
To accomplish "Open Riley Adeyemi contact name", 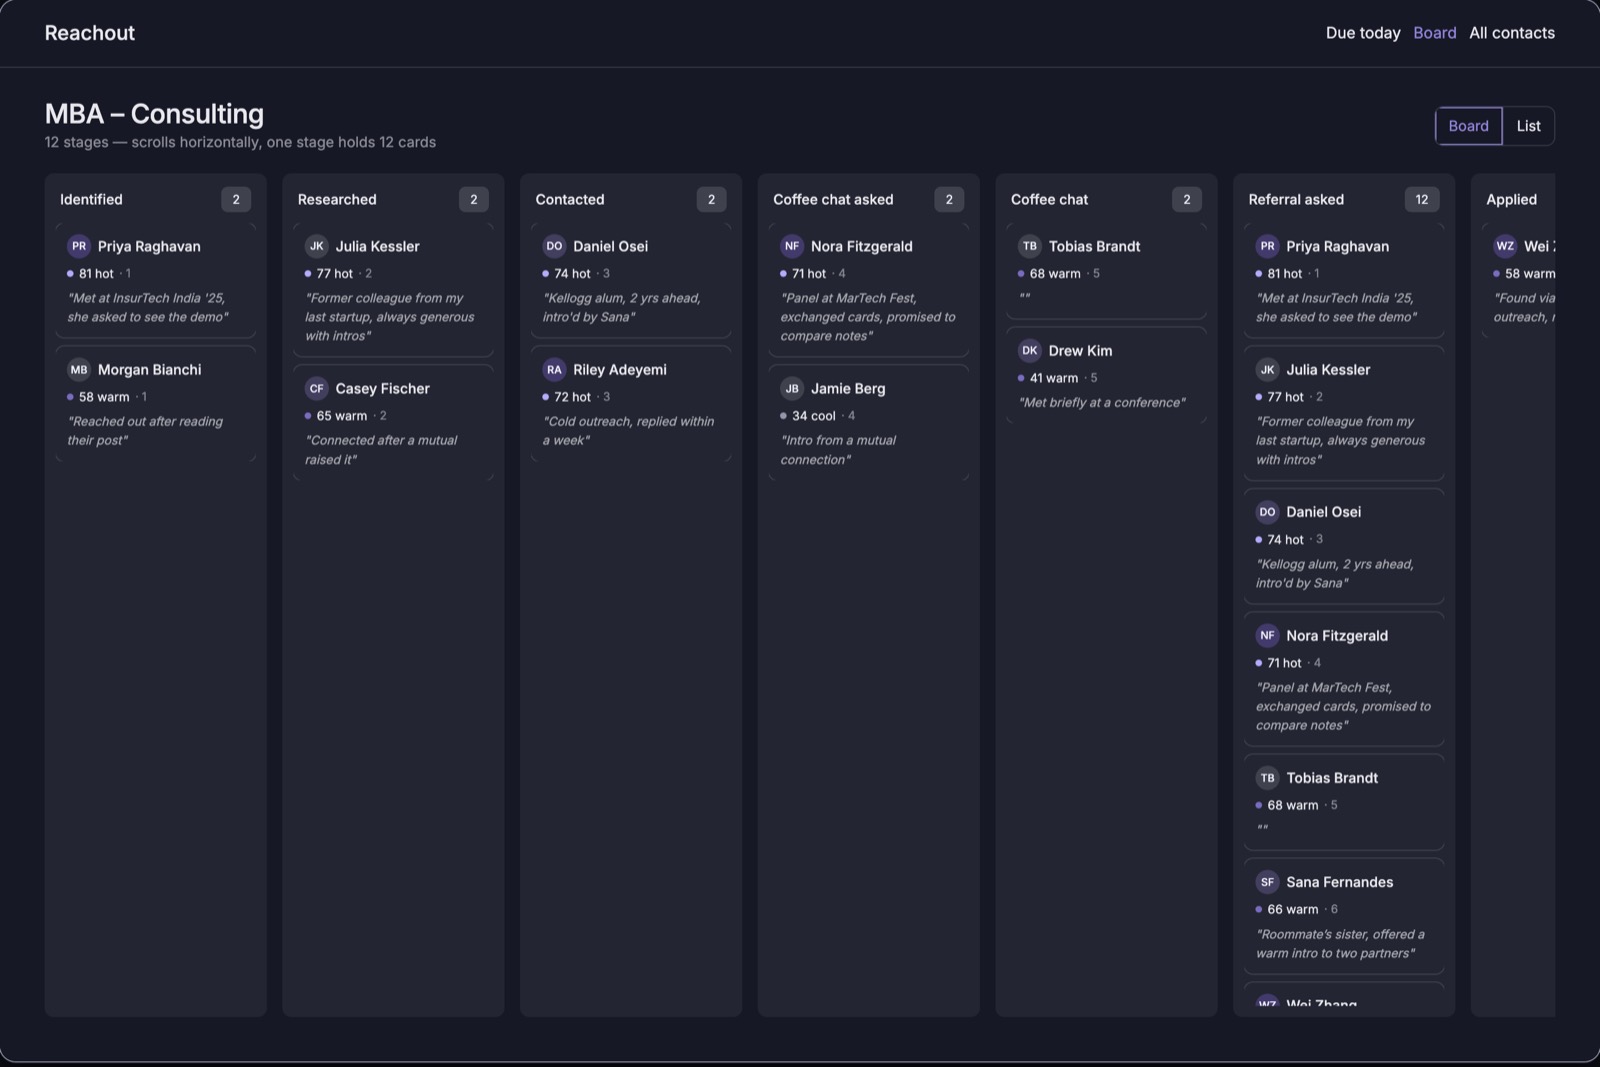I will 619,369.
